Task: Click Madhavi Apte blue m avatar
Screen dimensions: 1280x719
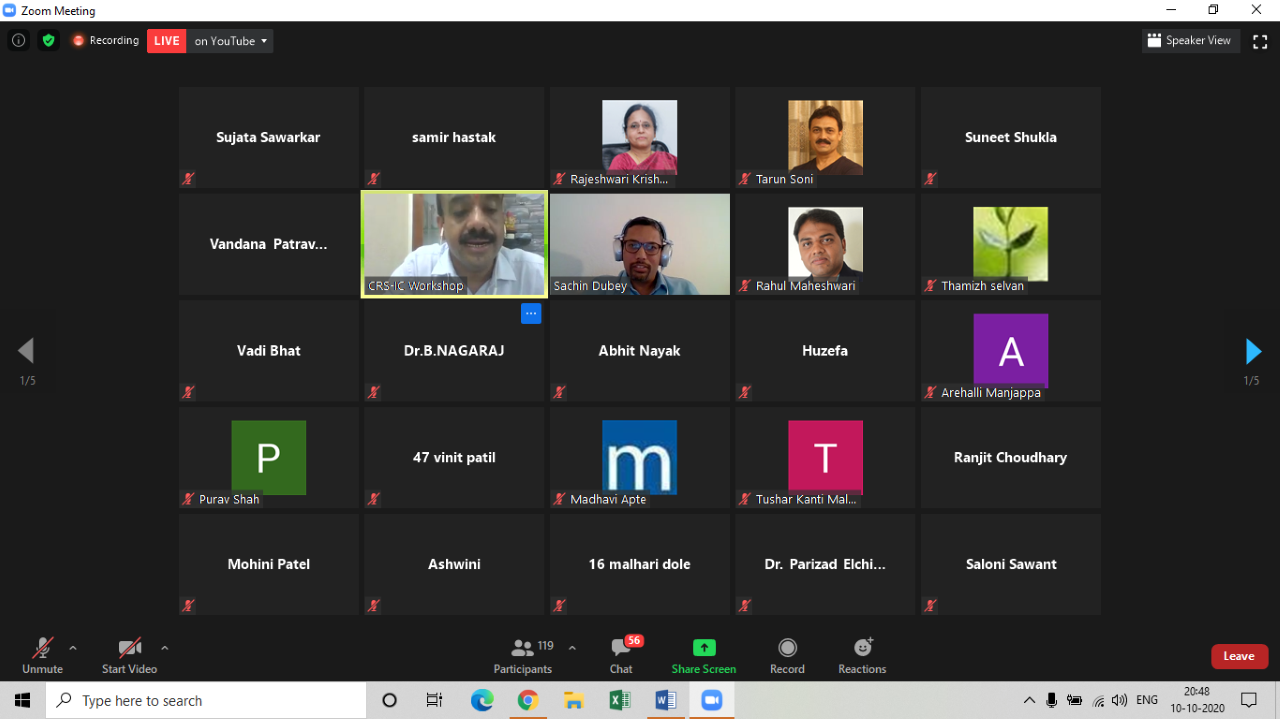Action: [x=640, y=457]
